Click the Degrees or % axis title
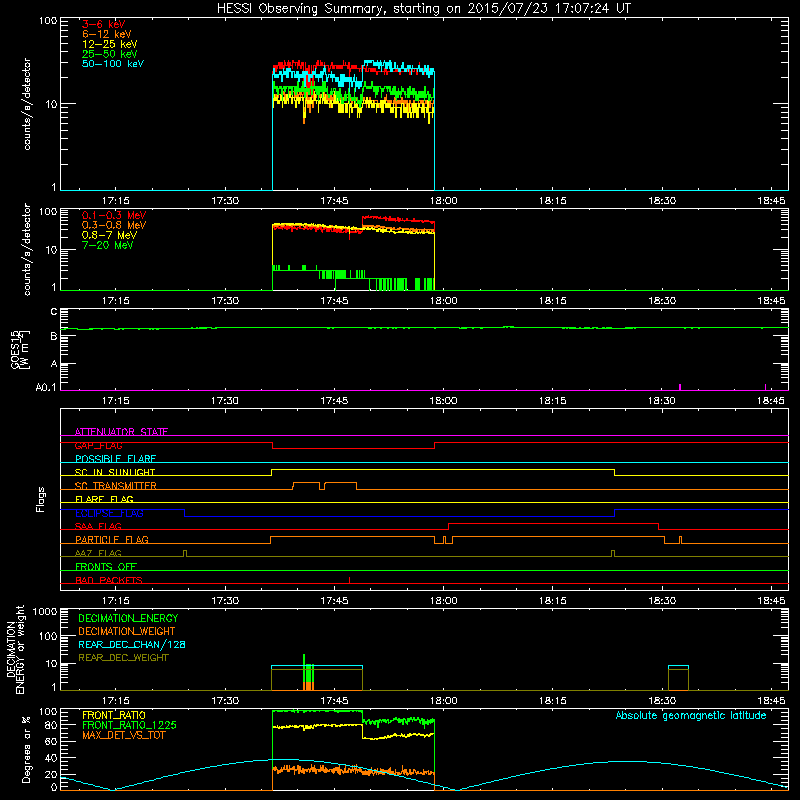The height and width of the screenshot is (800, 800). [x=26, y=749]
